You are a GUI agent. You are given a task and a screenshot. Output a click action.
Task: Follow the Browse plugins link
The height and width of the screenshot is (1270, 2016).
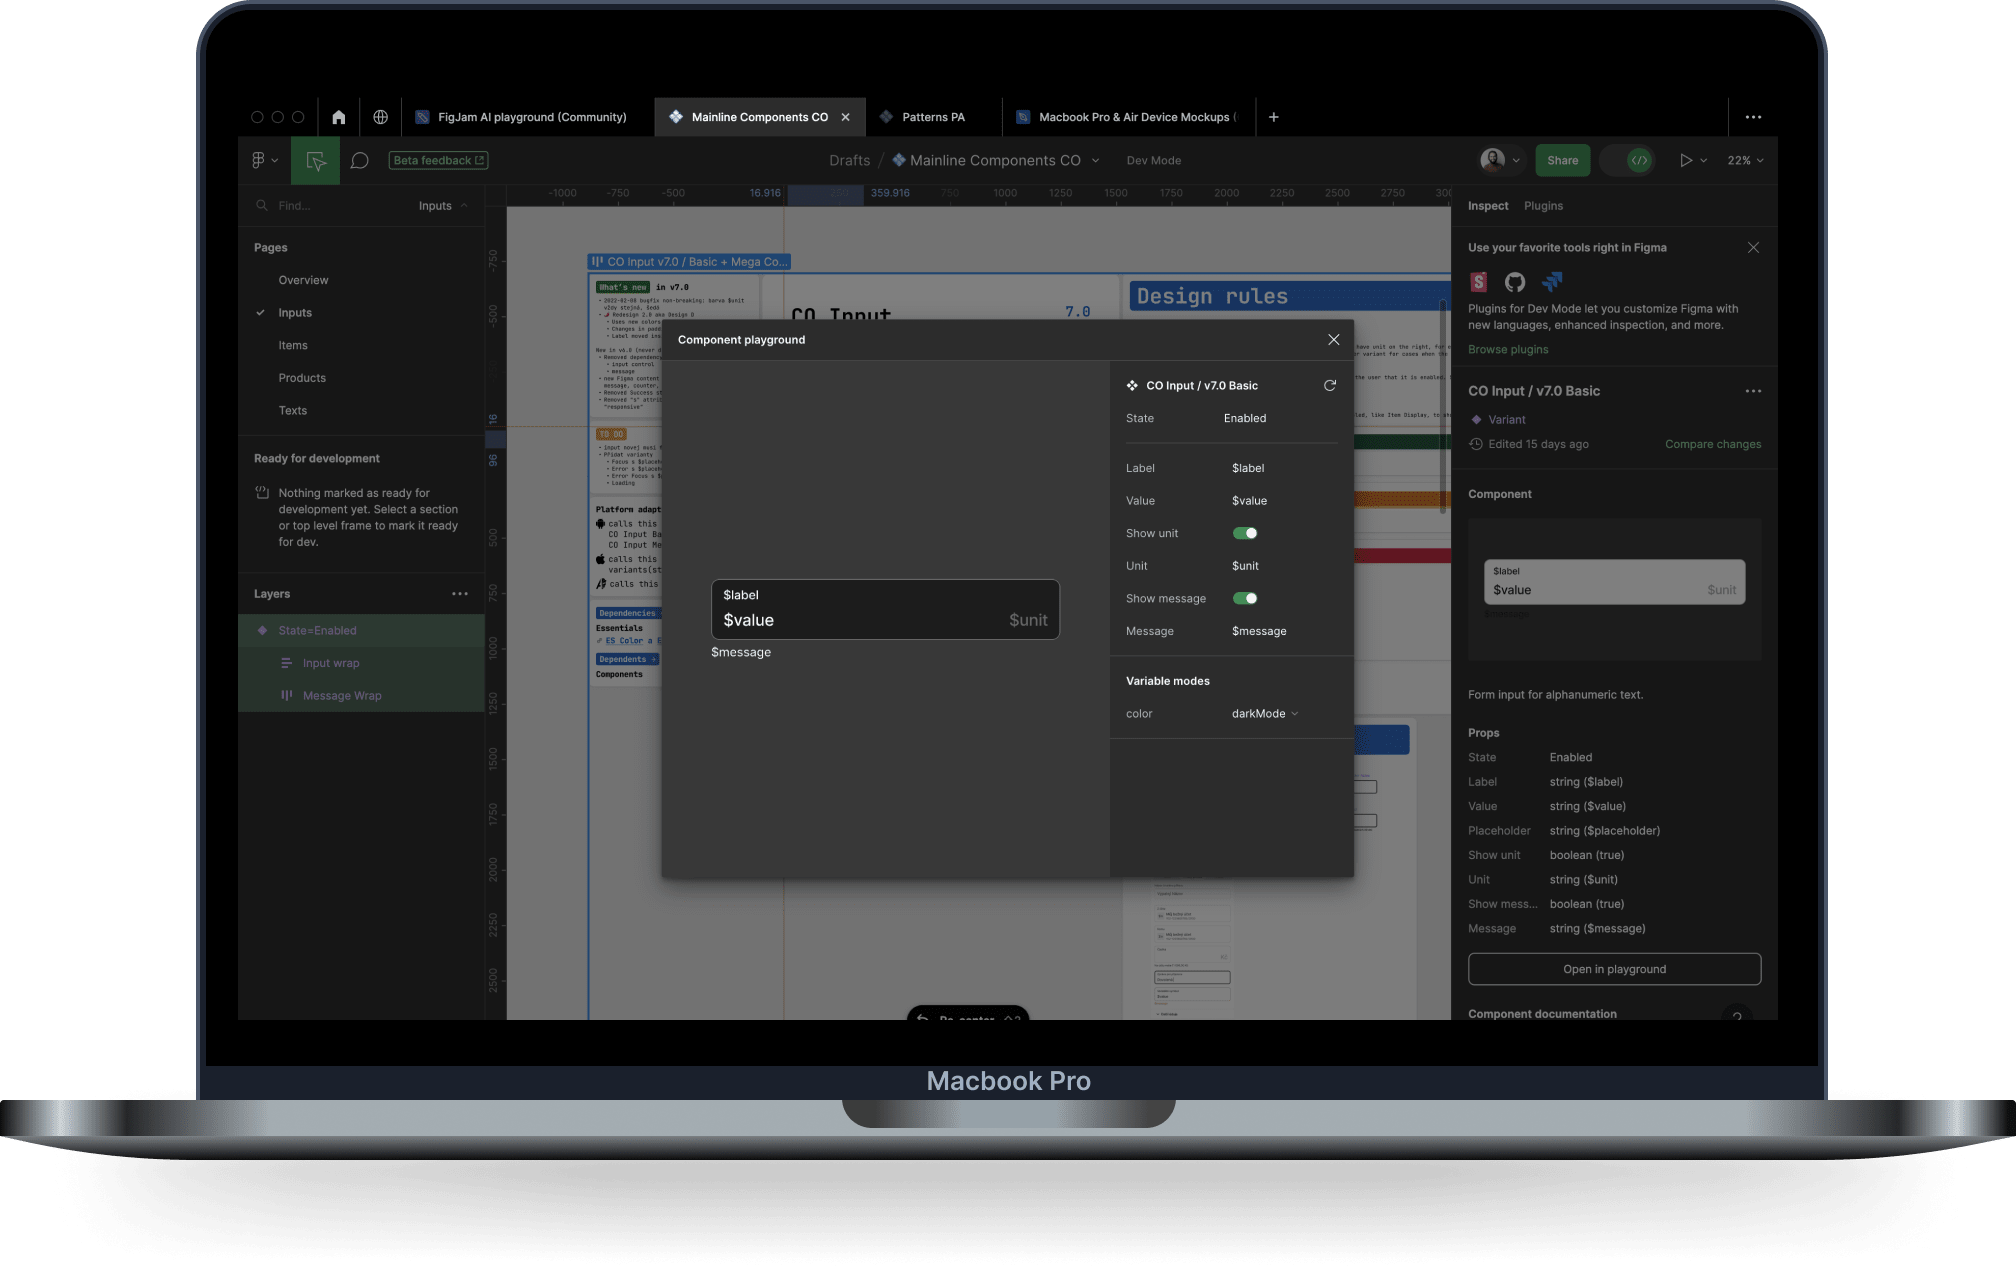coord(1508,349)
